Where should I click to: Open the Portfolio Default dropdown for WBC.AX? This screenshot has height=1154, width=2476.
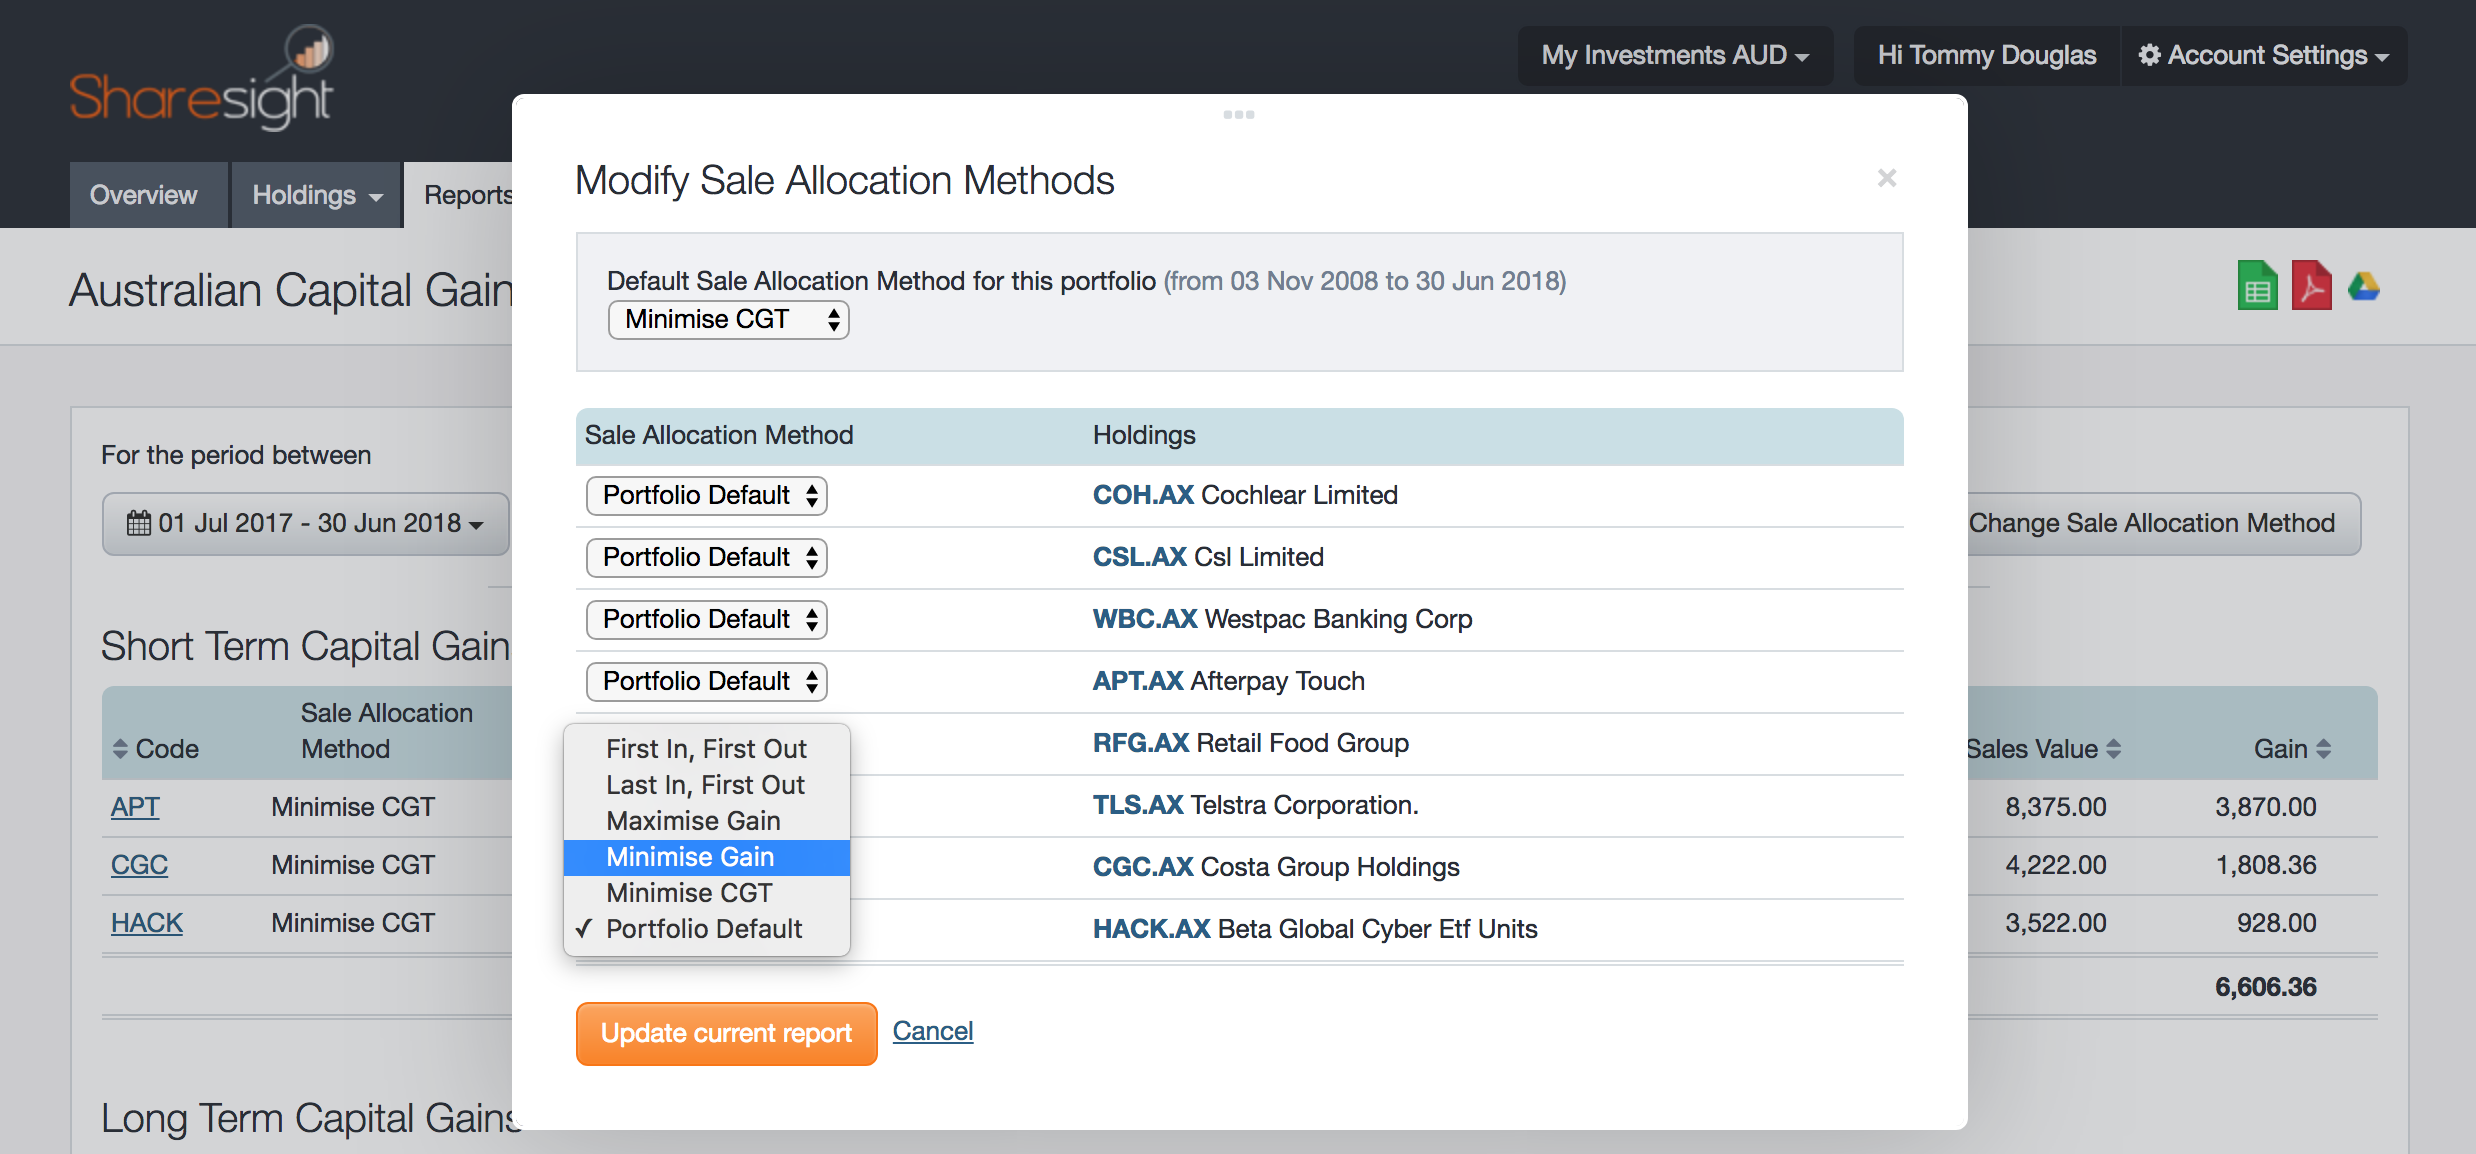(706, 619)
